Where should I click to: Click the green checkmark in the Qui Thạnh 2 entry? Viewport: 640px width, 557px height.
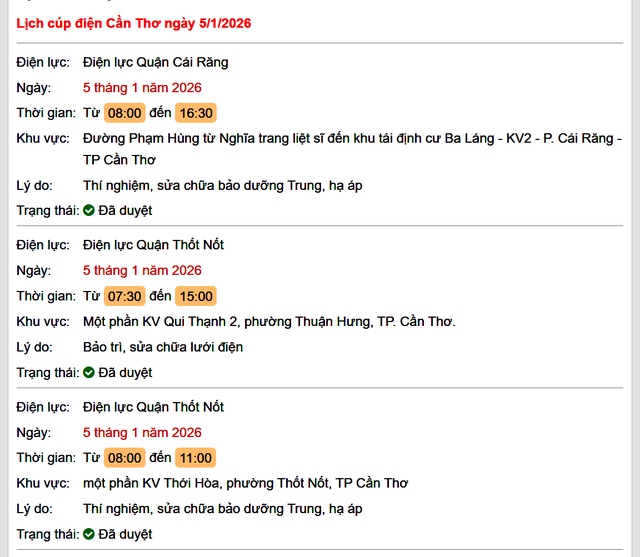pyautogui.click(x=89, y=373)
